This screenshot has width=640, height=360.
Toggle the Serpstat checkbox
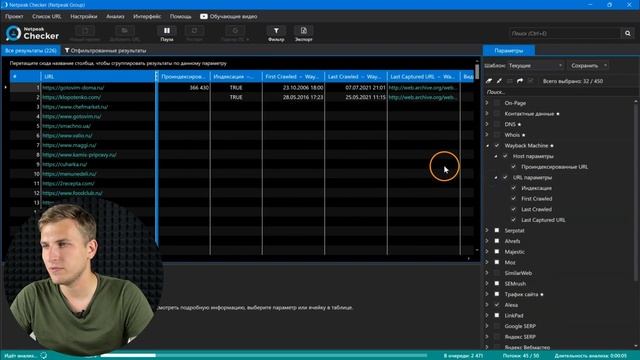point(497,230)
